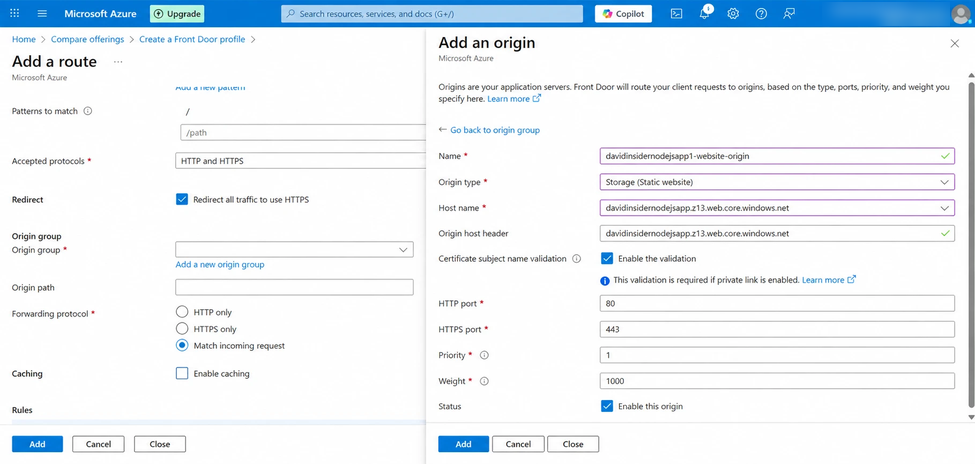Open notifications bell
This screenshot has width=975, height=464.
click(705, 14)
